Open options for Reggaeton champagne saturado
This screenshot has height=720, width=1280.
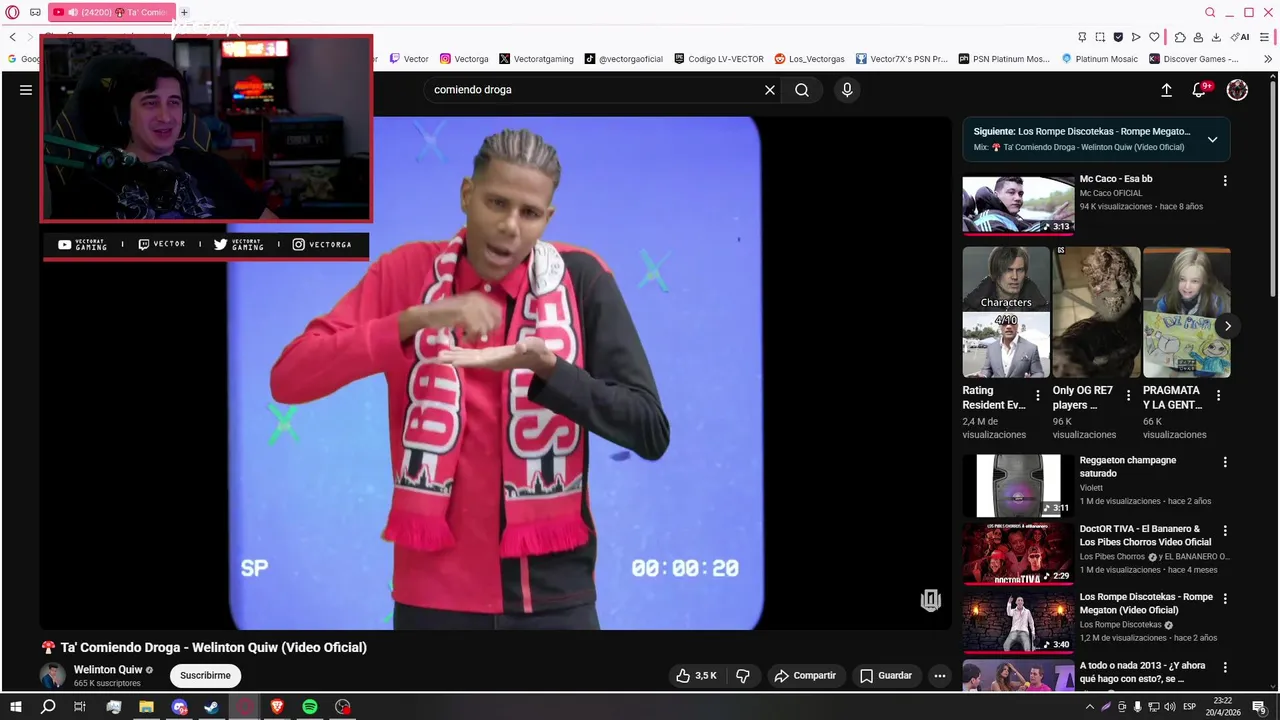[1225, 462]
